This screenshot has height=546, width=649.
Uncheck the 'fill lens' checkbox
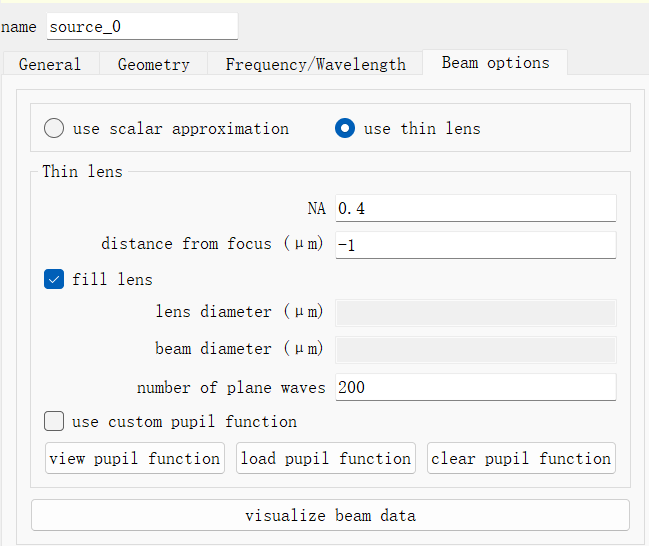pos(55,279)
